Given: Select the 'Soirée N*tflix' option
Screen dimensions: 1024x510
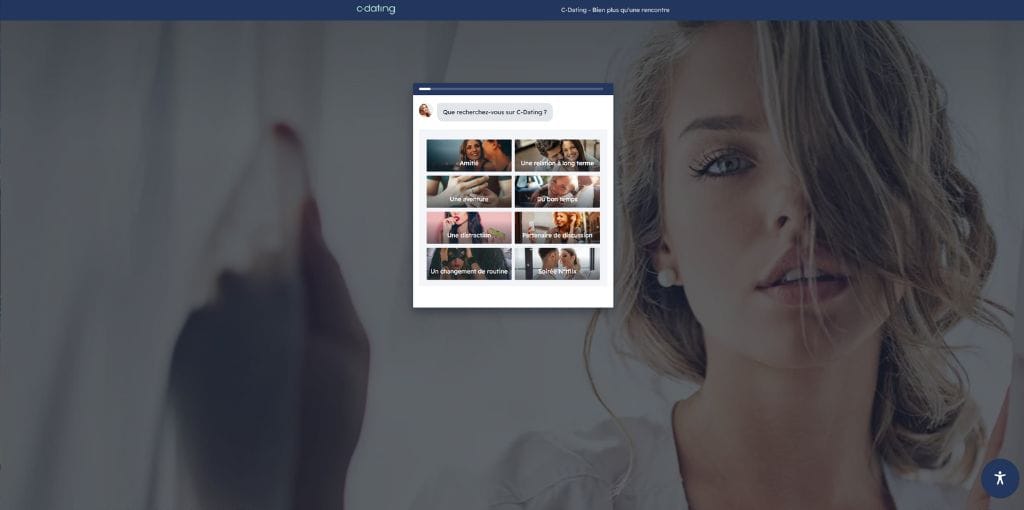Looking at the screenshot, I should pyautogui.click(x=557, y=264).
